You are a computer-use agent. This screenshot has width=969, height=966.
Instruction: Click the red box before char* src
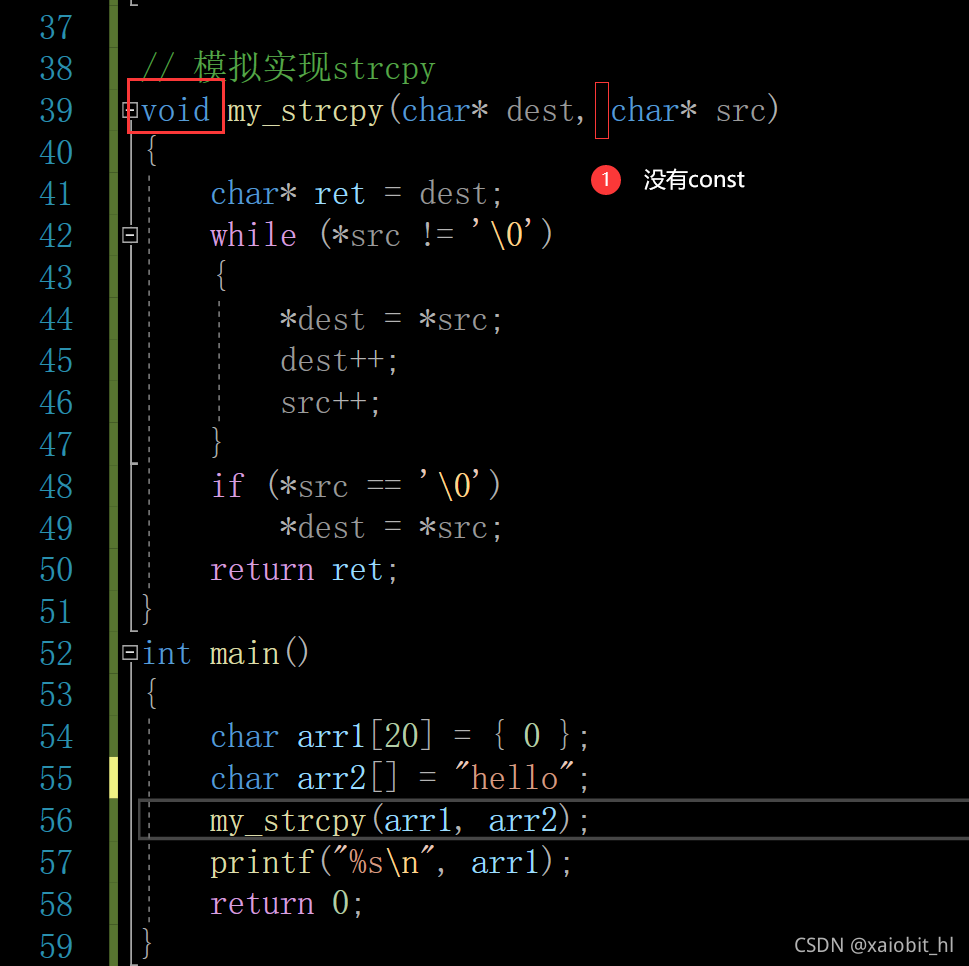[601, 110]
